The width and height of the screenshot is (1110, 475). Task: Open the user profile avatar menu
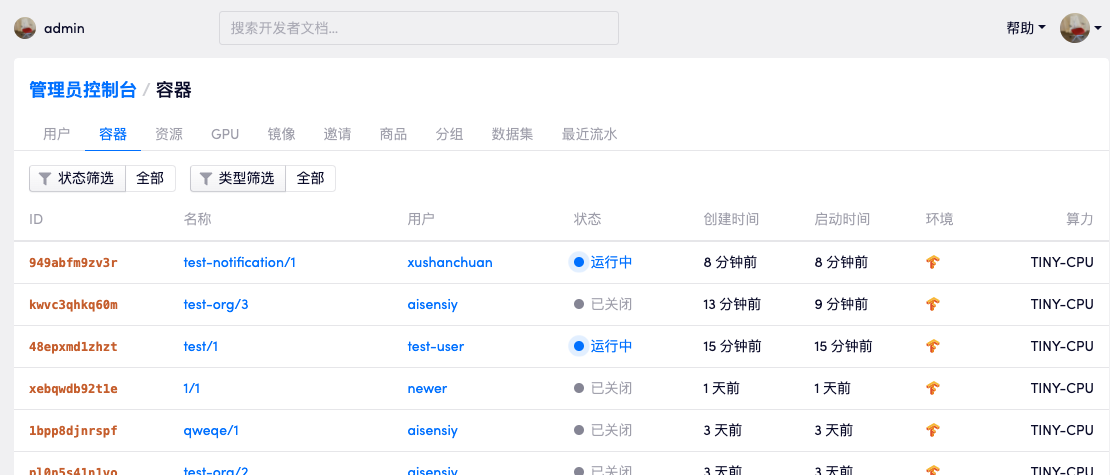click(x=1075, y=28)
